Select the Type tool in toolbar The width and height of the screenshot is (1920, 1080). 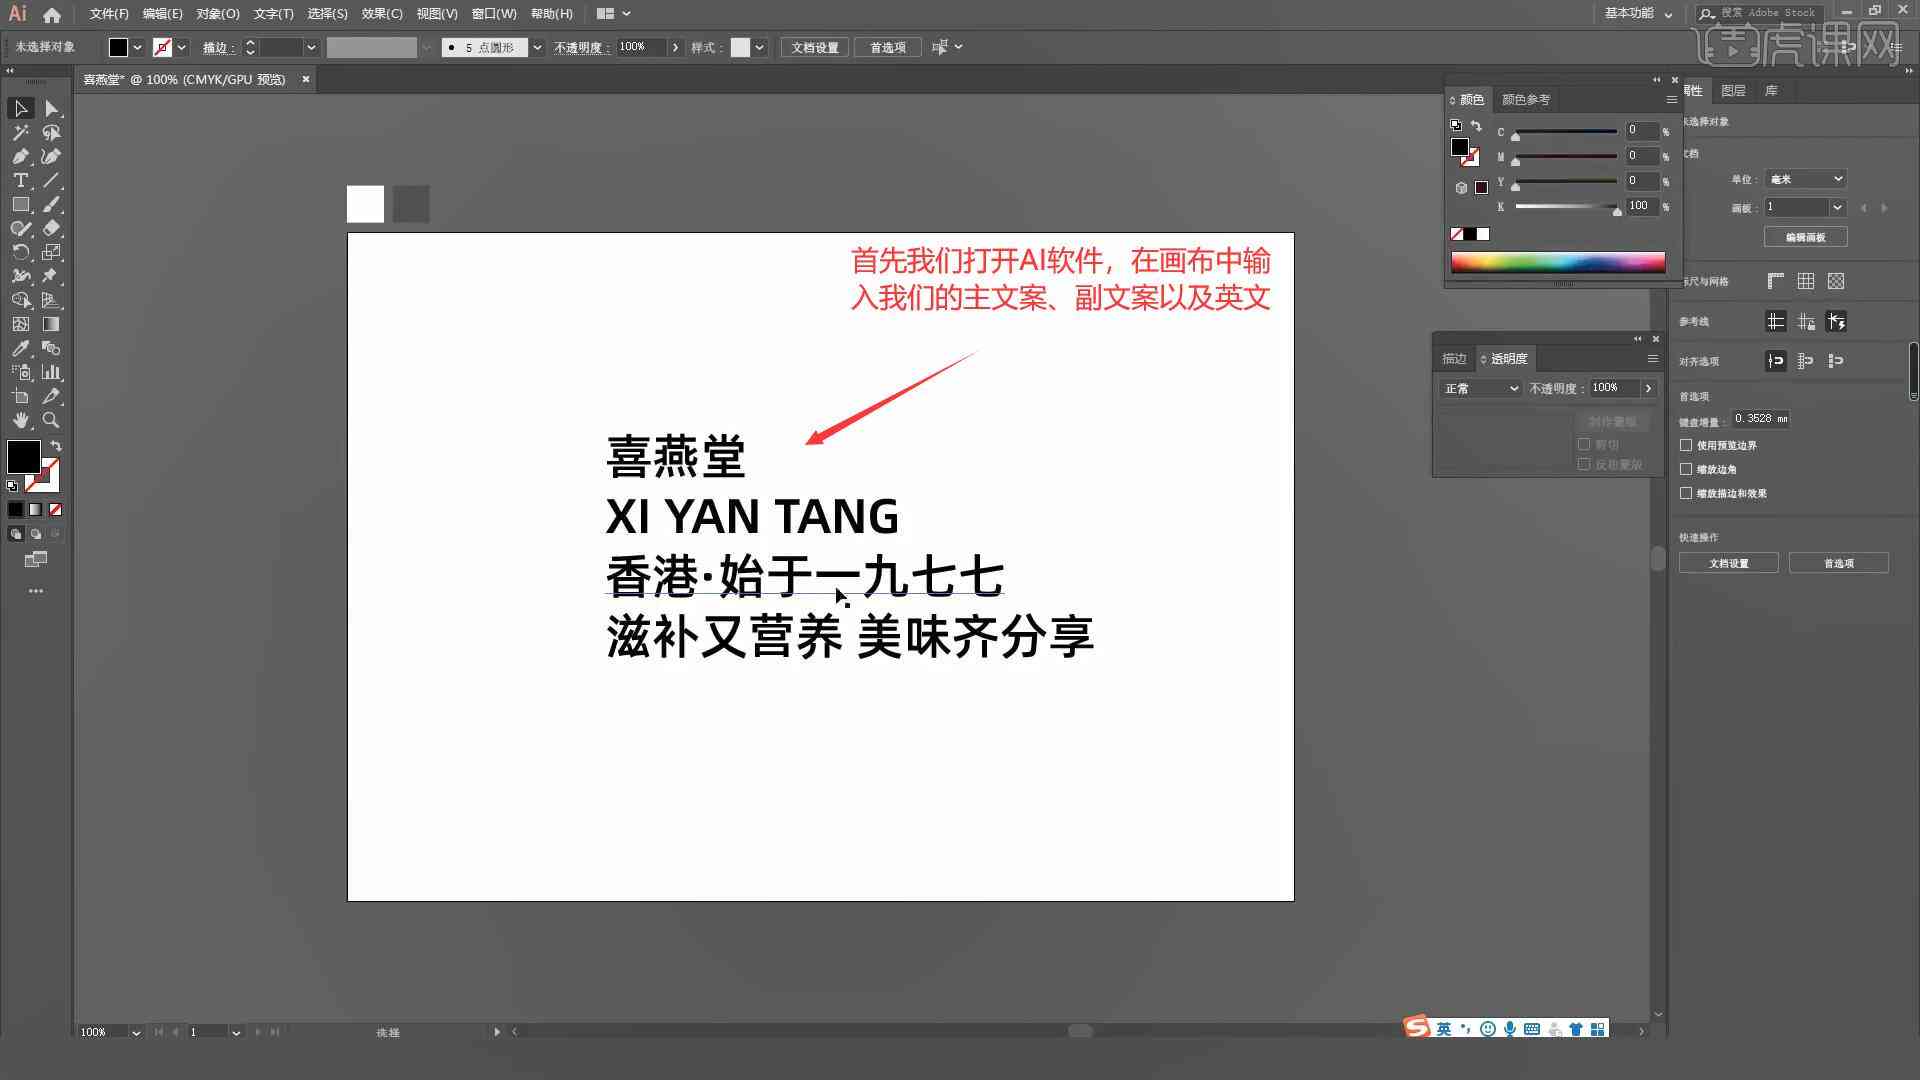18,181
